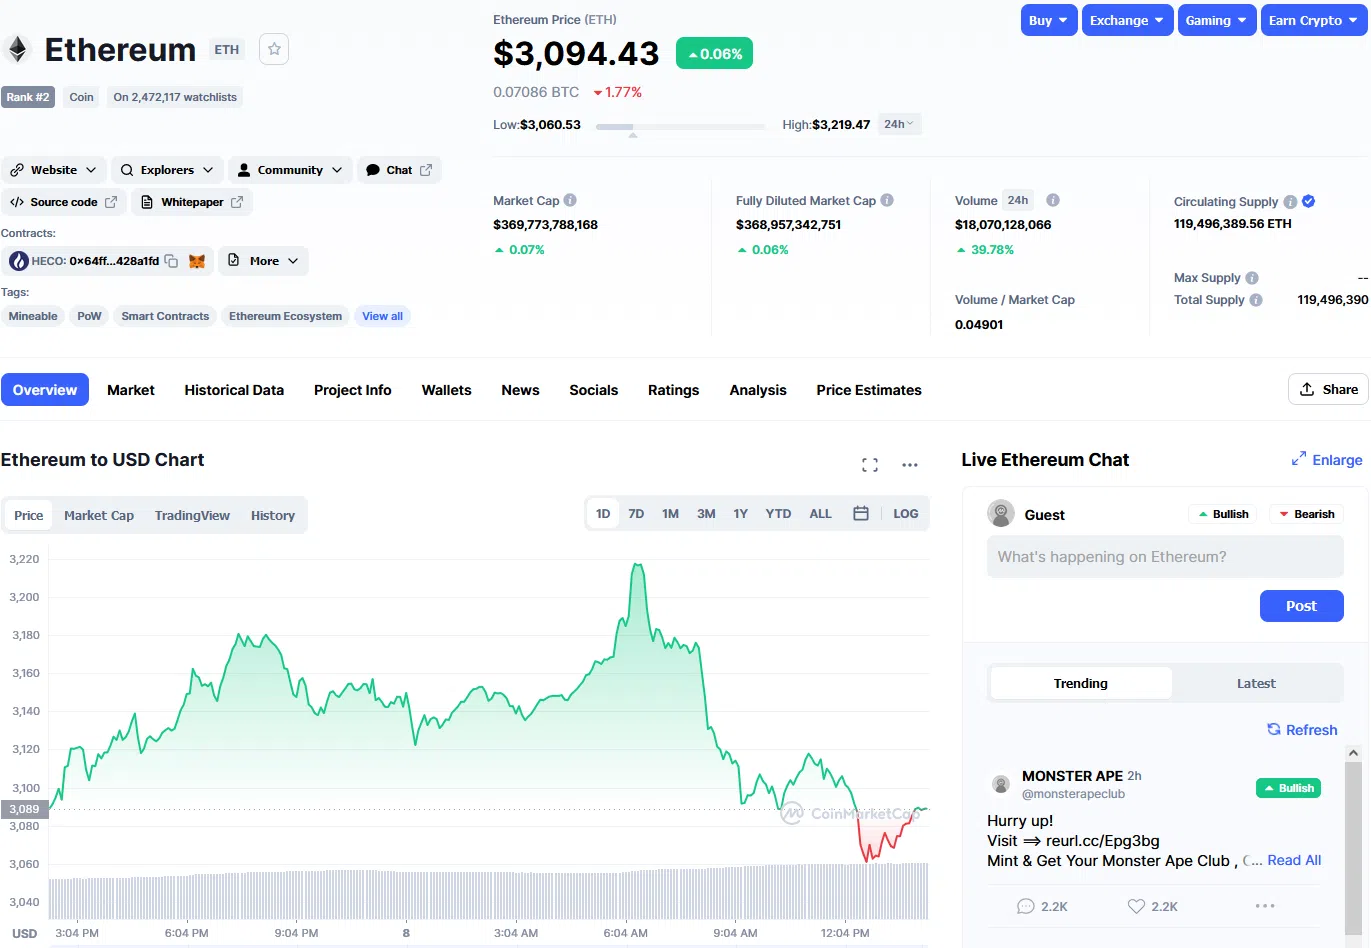
Task: Show the Market Cap chart tab
Action: [99, 515]
